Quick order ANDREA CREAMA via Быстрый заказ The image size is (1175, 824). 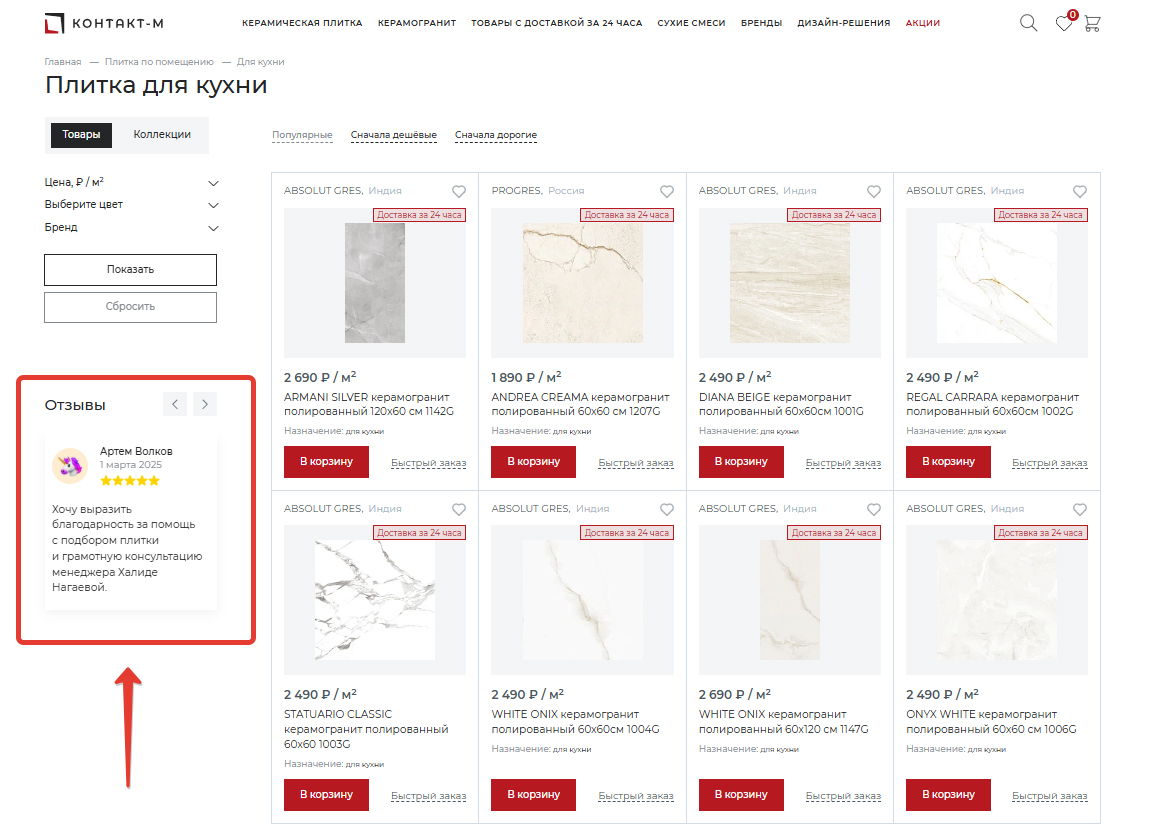click(636, 463)
